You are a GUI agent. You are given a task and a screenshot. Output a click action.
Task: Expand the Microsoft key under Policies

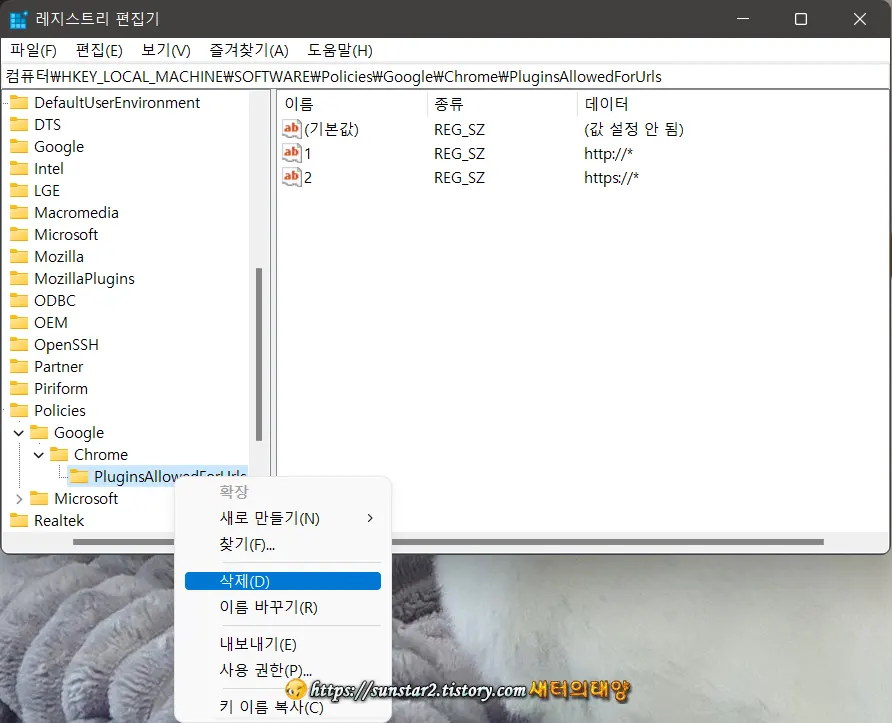[x=19, y=499]
